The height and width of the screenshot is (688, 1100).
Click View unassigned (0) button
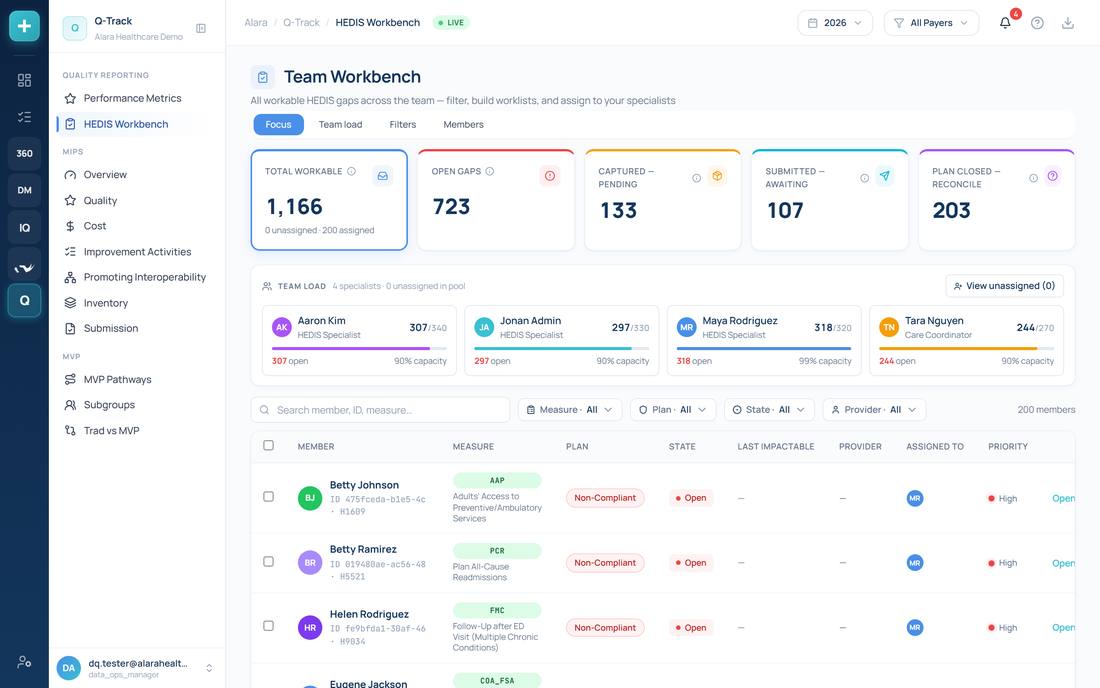[1005, 285]
